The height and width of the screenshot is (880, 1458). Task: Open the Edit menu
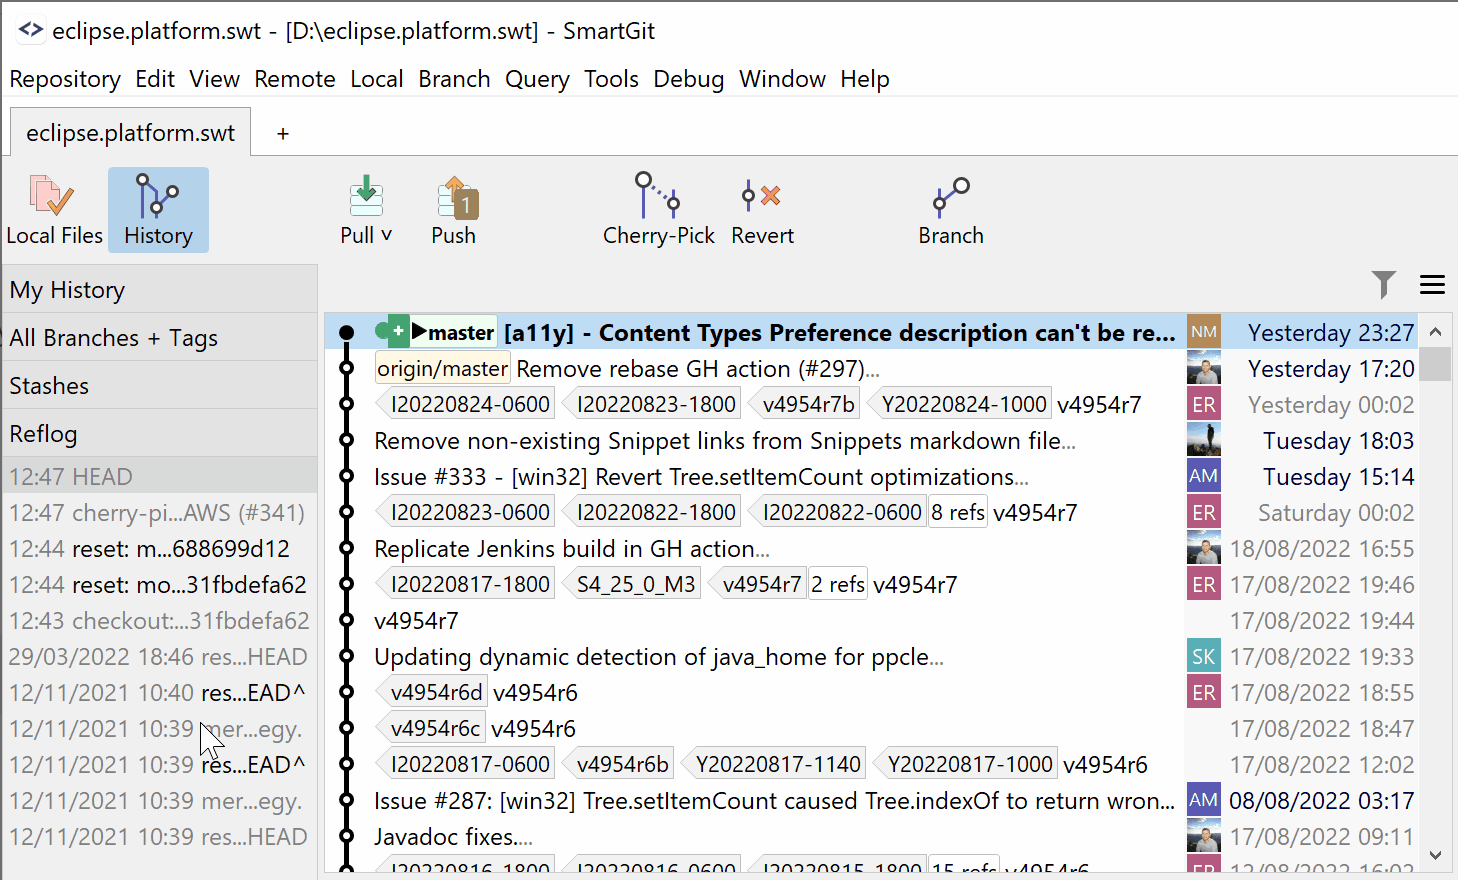155,79
